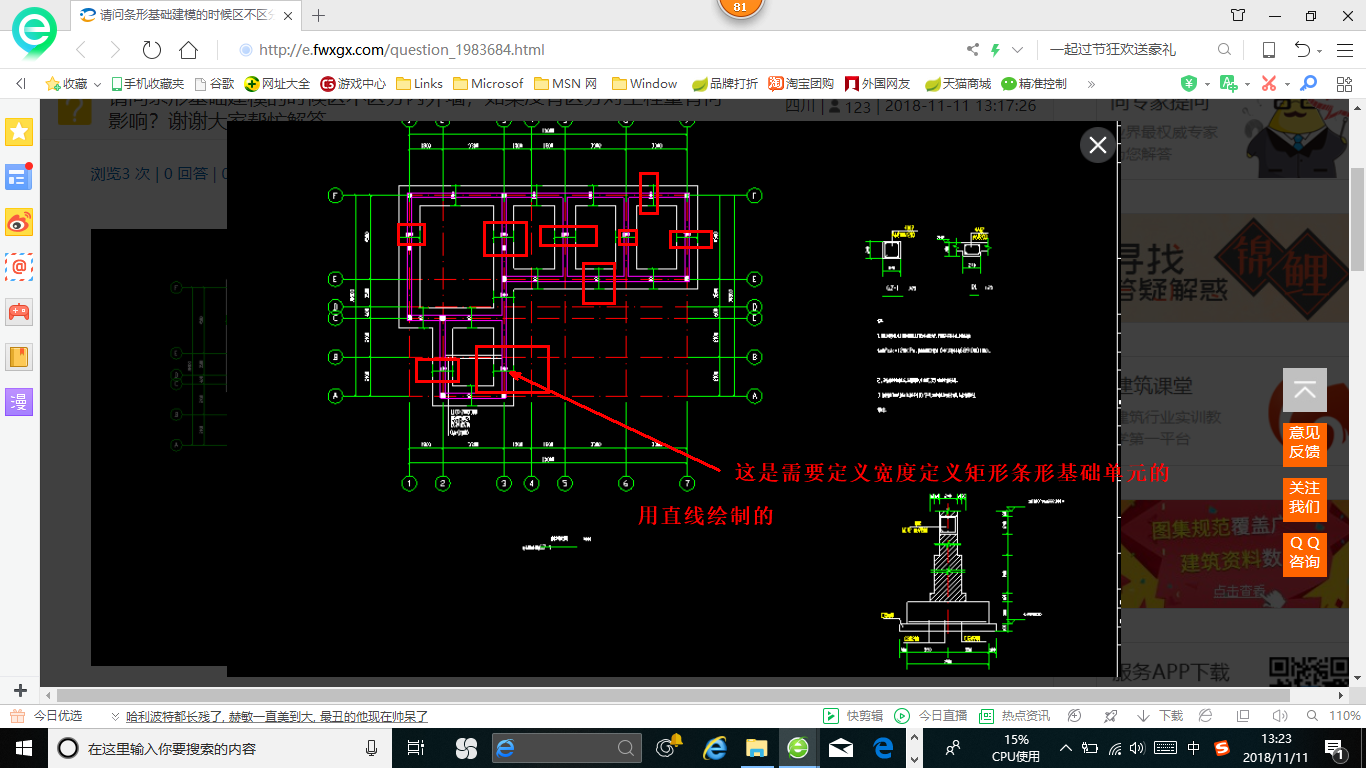
Task: Open a new tab with the plus icon
Action: (319, 16)
